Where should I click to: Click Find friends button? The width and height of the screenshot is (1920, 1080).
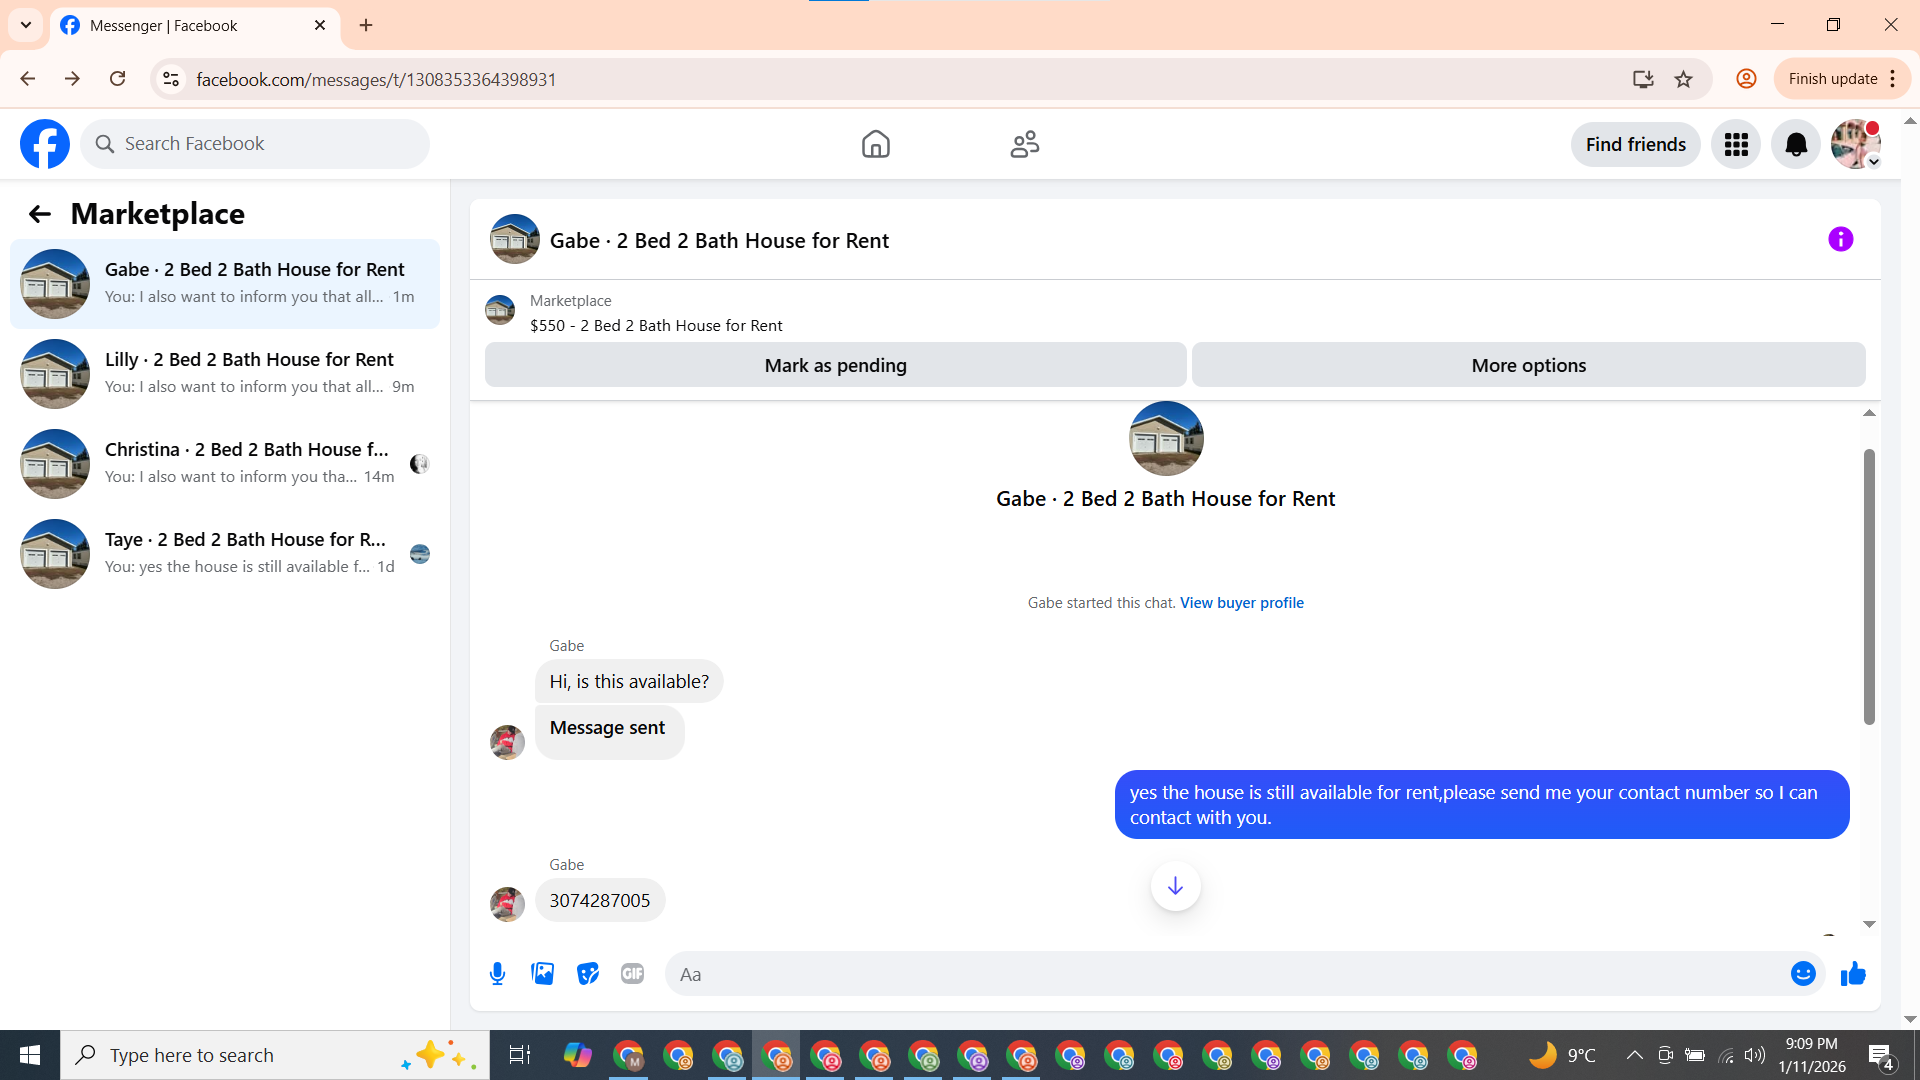pos(1635,145)
